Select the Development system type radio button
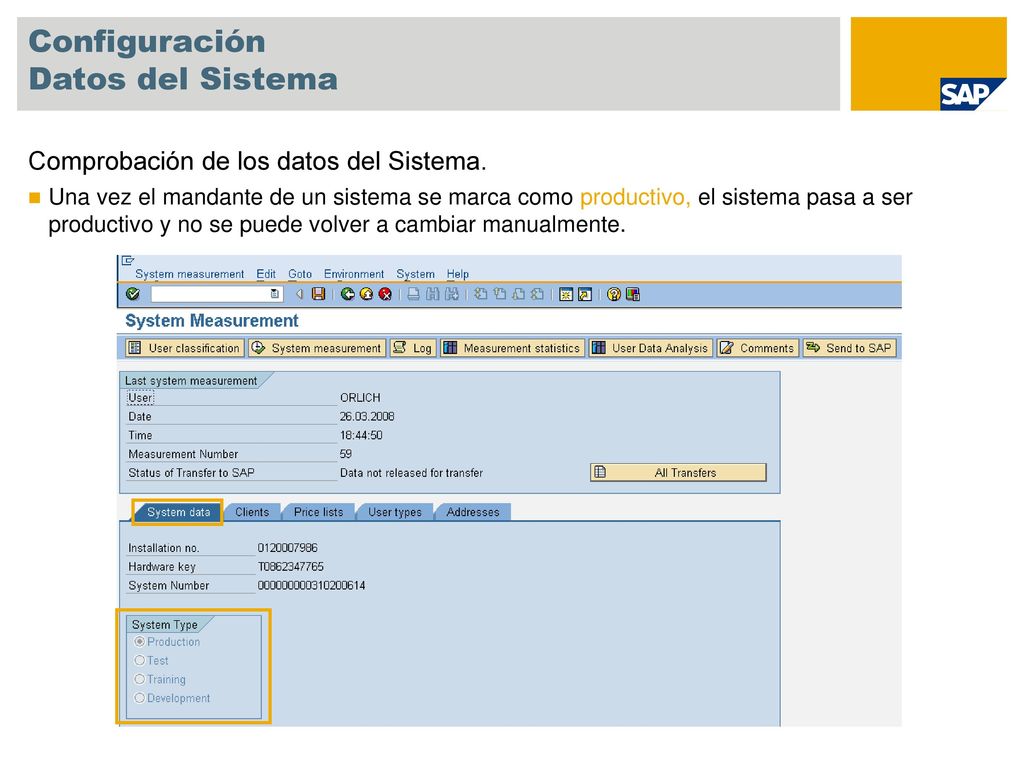 tap(139, 698)
